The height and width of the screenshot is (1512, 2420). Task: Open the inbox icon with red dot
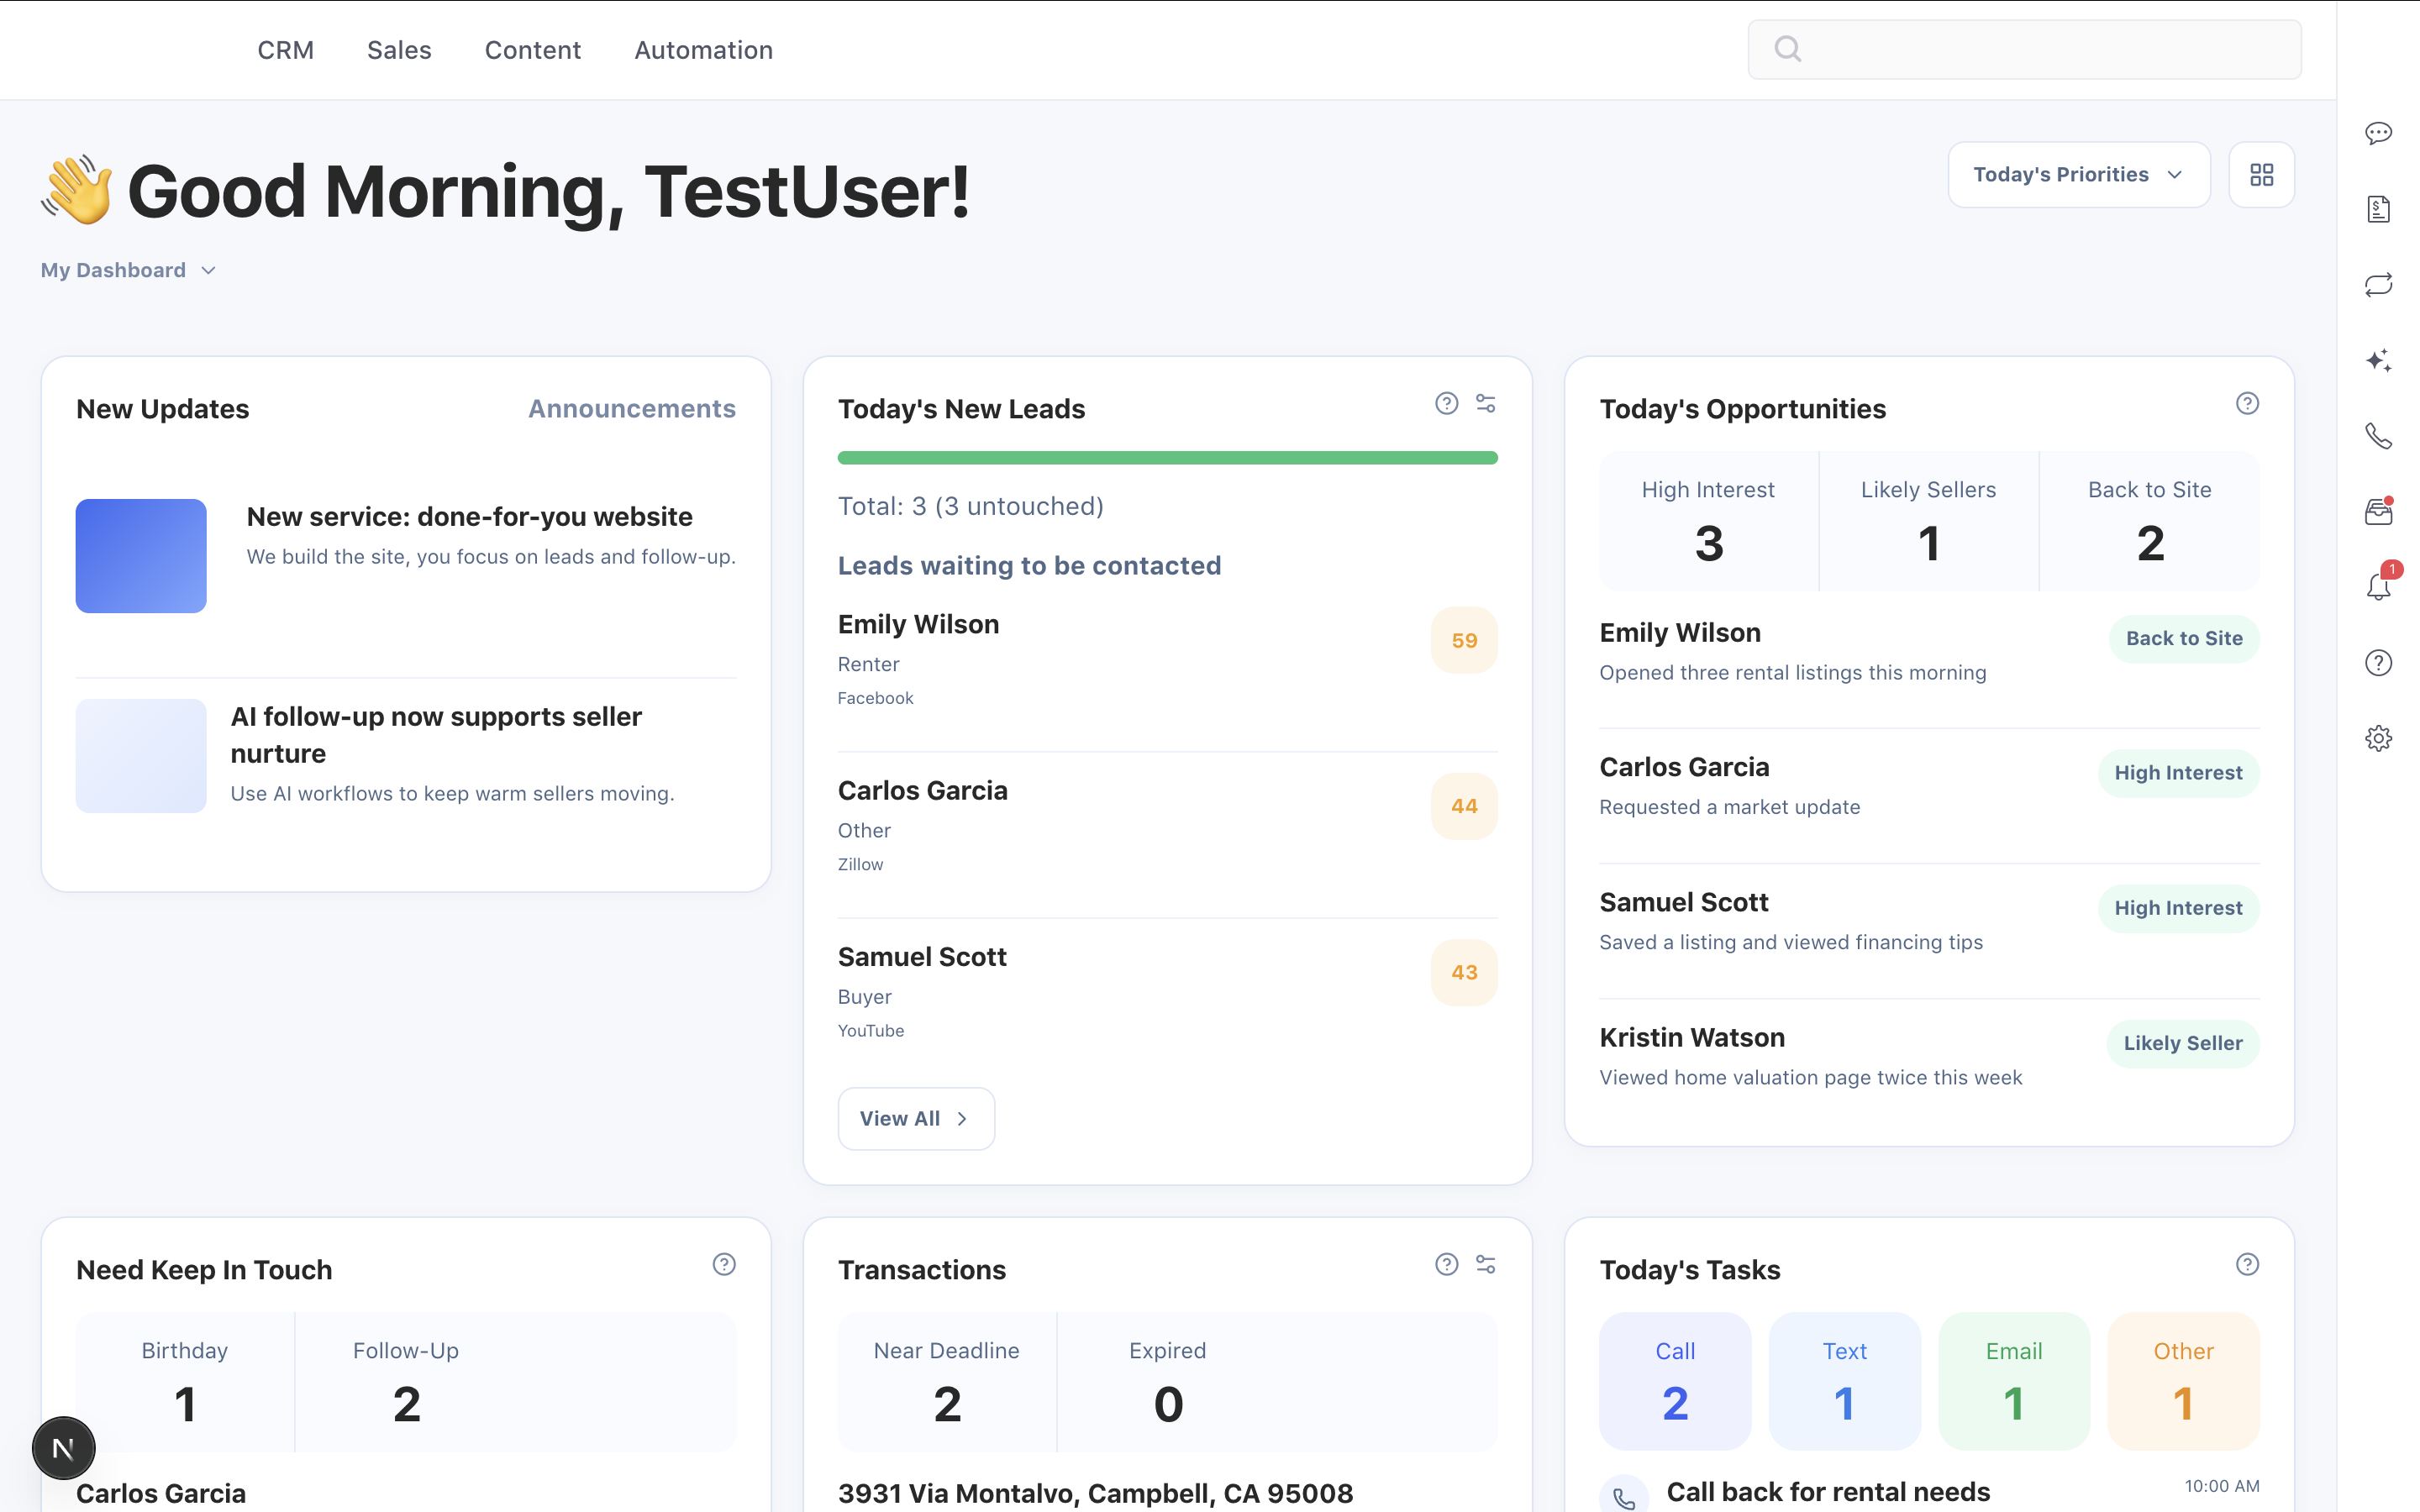point(2378,512)
